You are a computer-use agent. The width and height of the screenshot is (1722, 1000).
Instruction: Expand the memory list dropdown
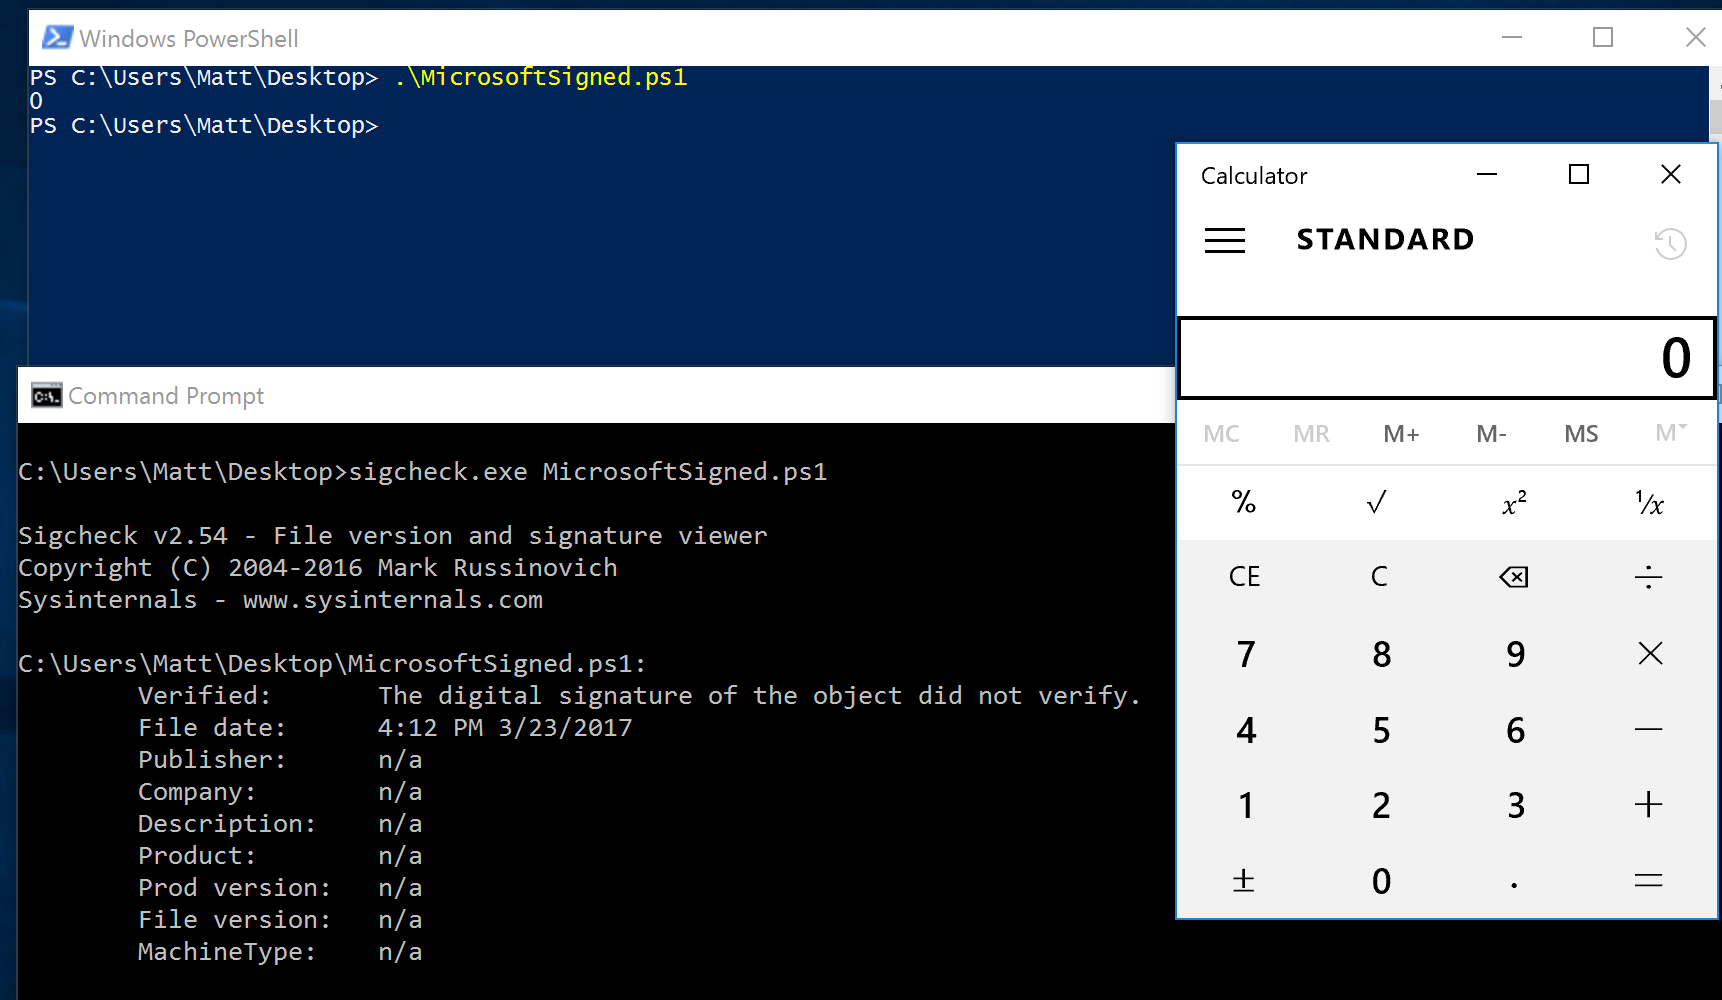coord(1670,433)
